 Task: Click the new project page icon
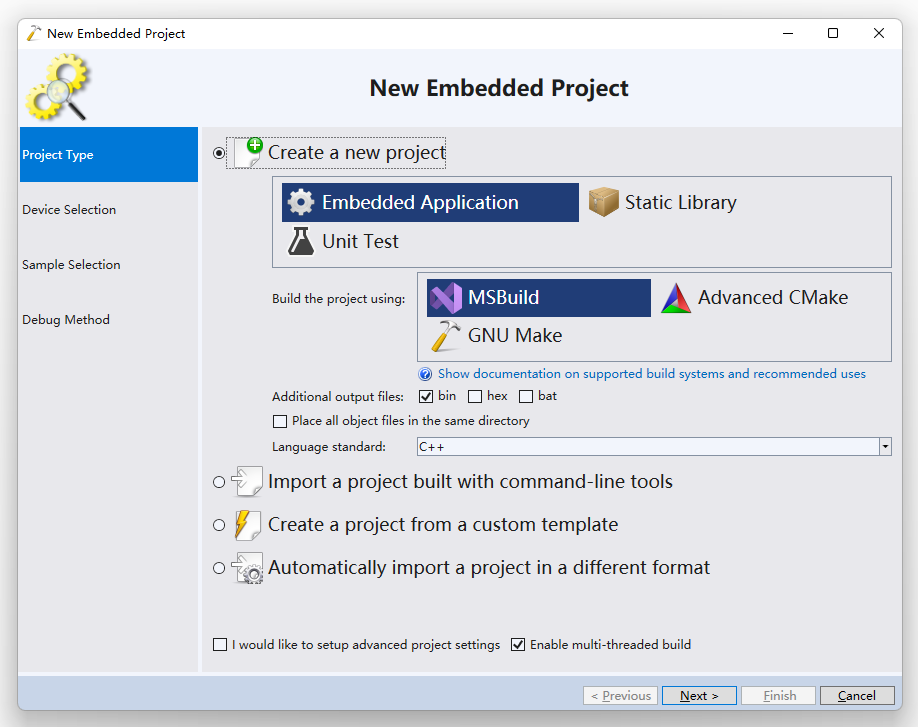[249, 153]
